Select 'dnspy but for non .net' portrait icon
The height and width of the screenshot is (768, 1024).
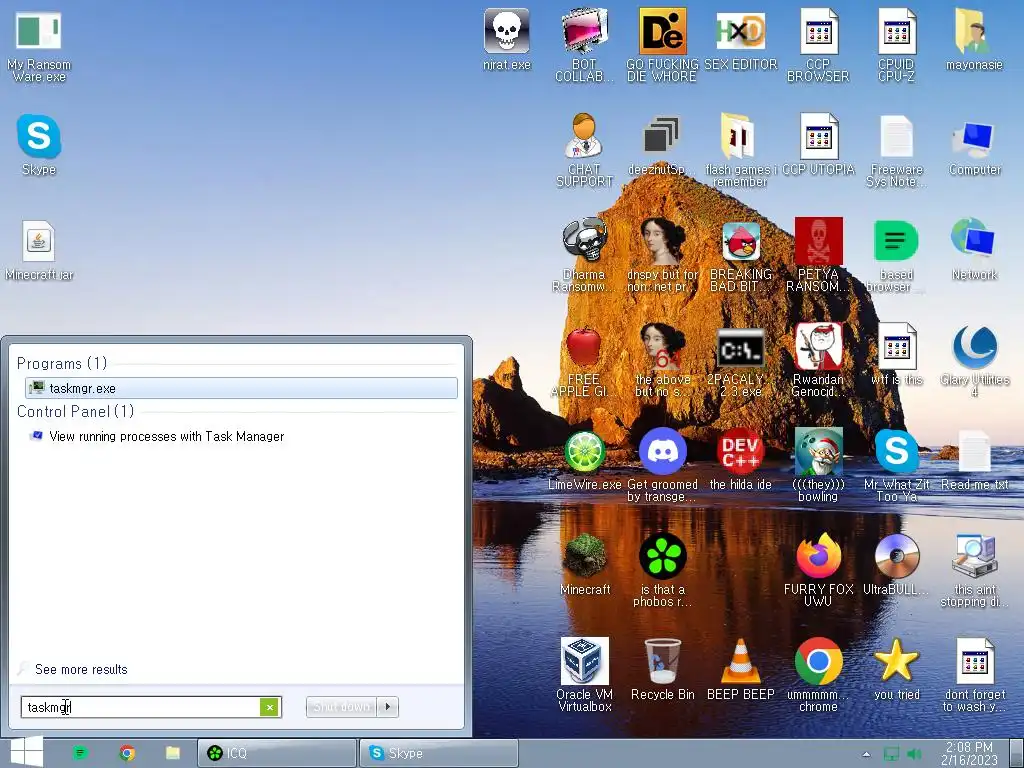[x=662, y=255]
